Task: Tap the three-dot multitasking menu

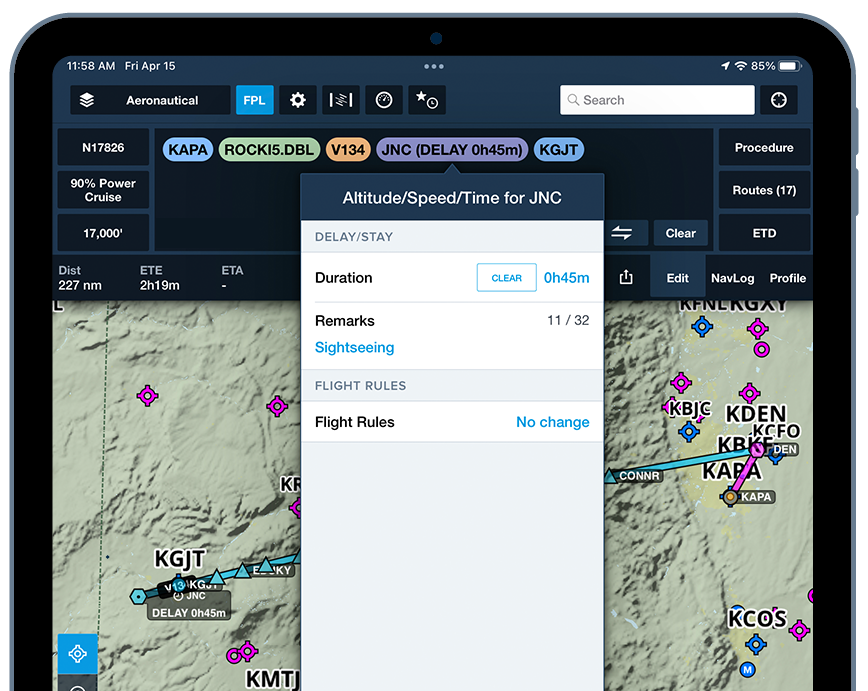Action: pos(434,66)
